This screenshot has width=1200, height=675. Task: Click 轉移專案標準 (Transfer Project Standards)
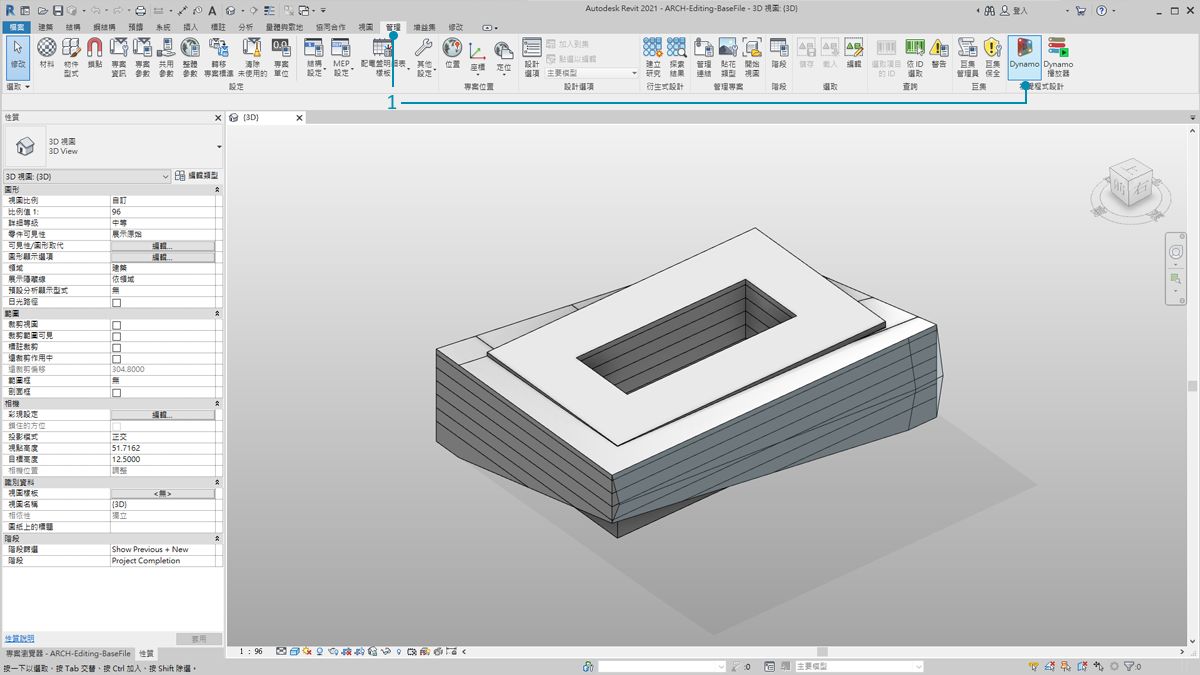219,57
